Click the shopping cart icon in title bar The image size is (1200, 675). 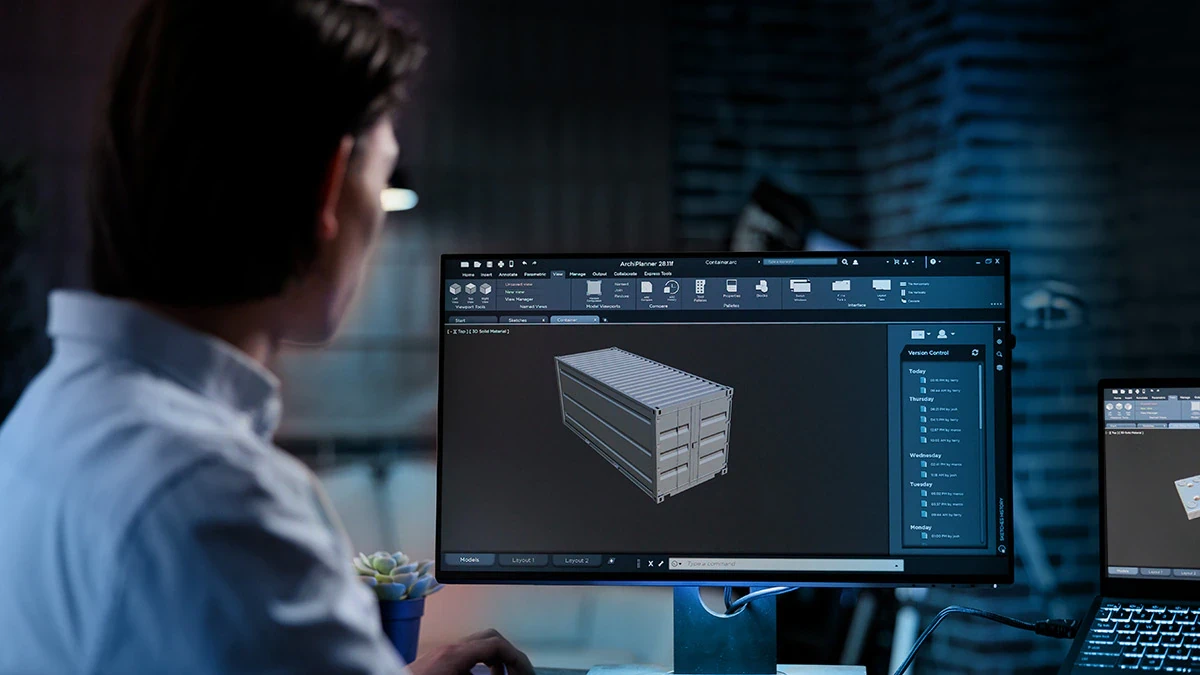point(895,262)
